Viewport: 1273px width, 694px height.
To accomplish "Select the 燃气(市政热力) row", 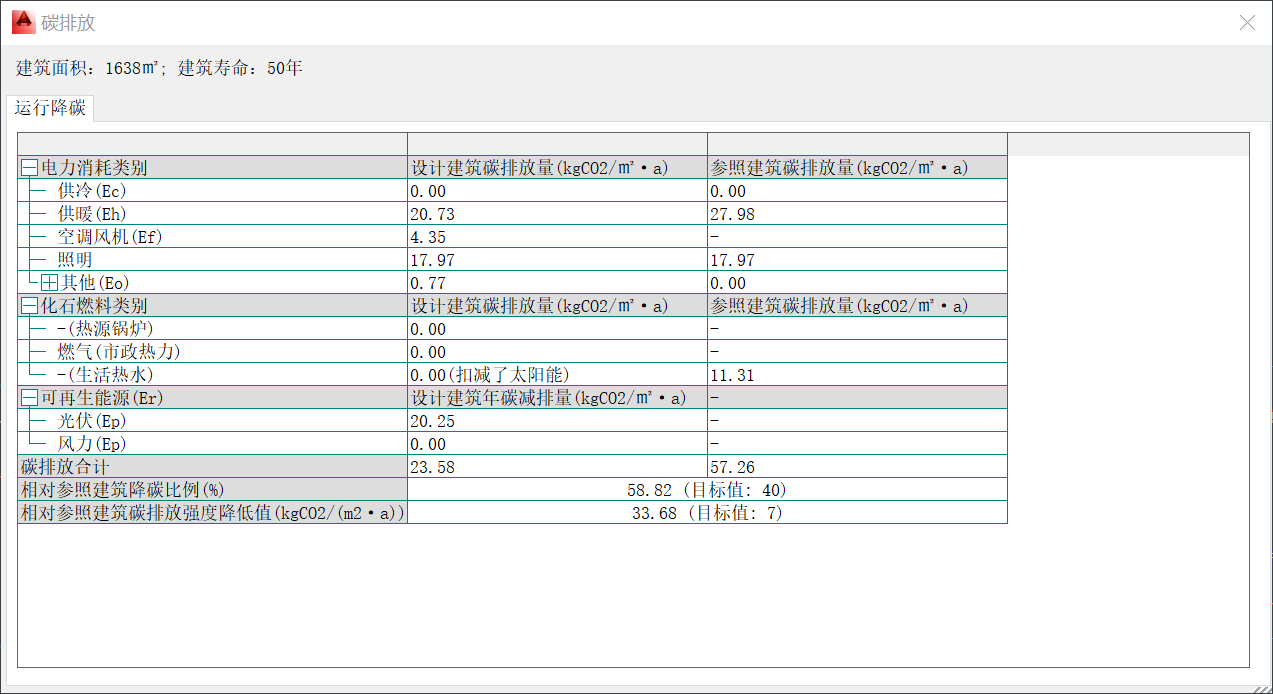I will (119, 352).
